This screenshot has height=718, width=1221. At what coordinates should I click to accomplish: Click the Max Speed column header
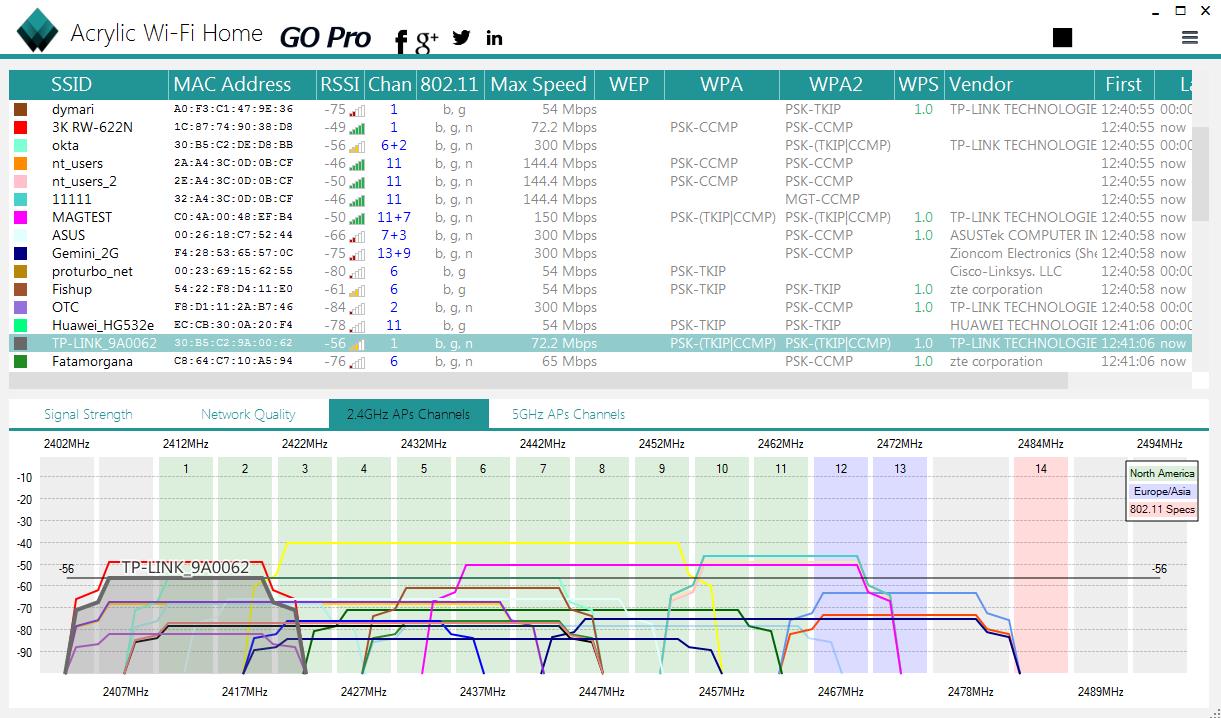coord(538,85)
